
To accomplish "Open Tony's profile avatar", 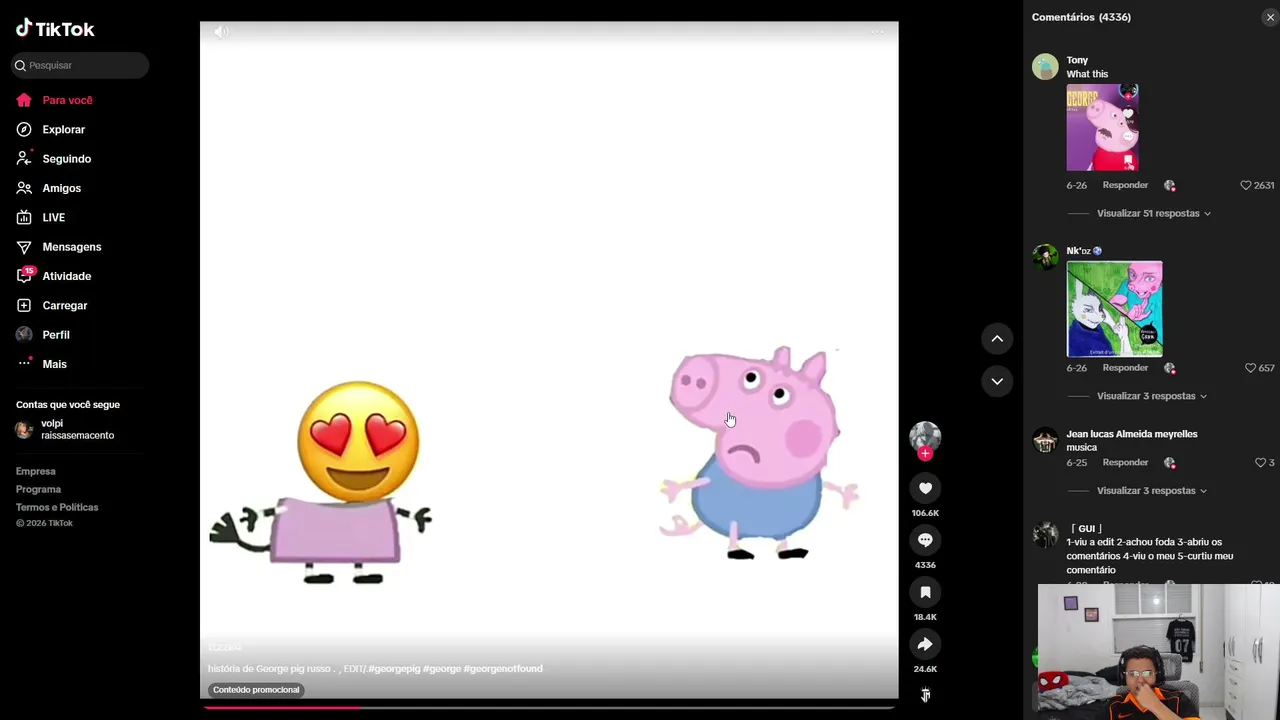I will point(1045,67).
